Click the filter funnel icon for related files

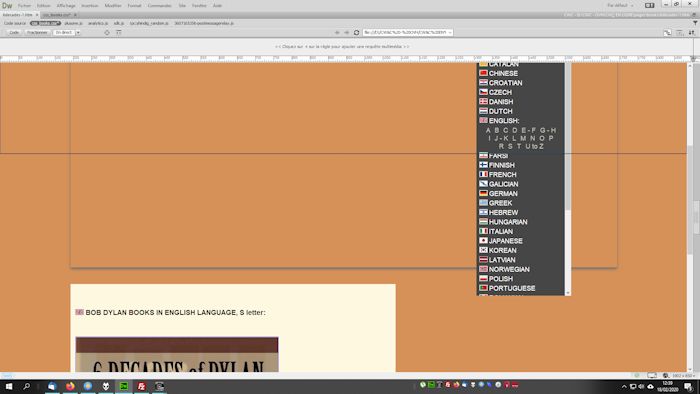pyautogui.click(x=695, y=23)
